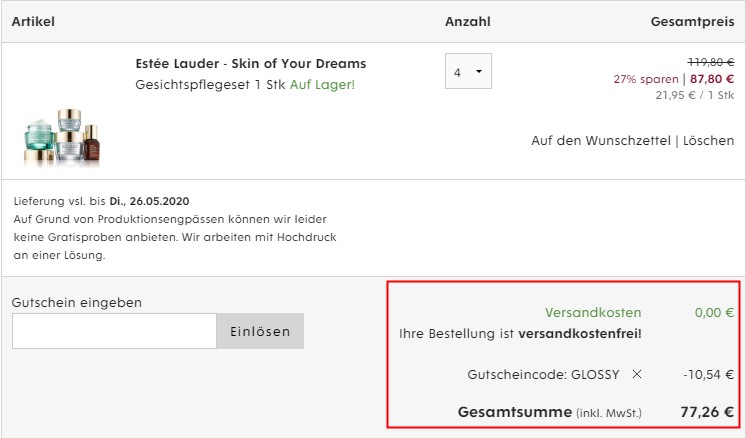The width and height of the screenshot is (746, 438).
Task: Click the Anzahl column header
Action: coord(468,22)
